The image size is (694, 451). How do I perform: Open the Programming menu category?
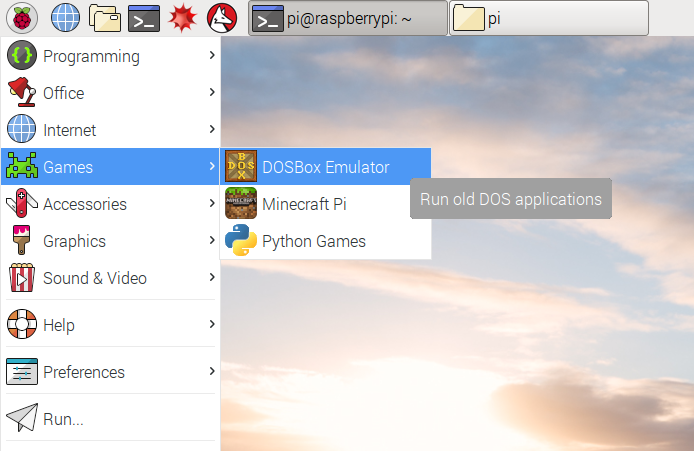coord(110,56)
